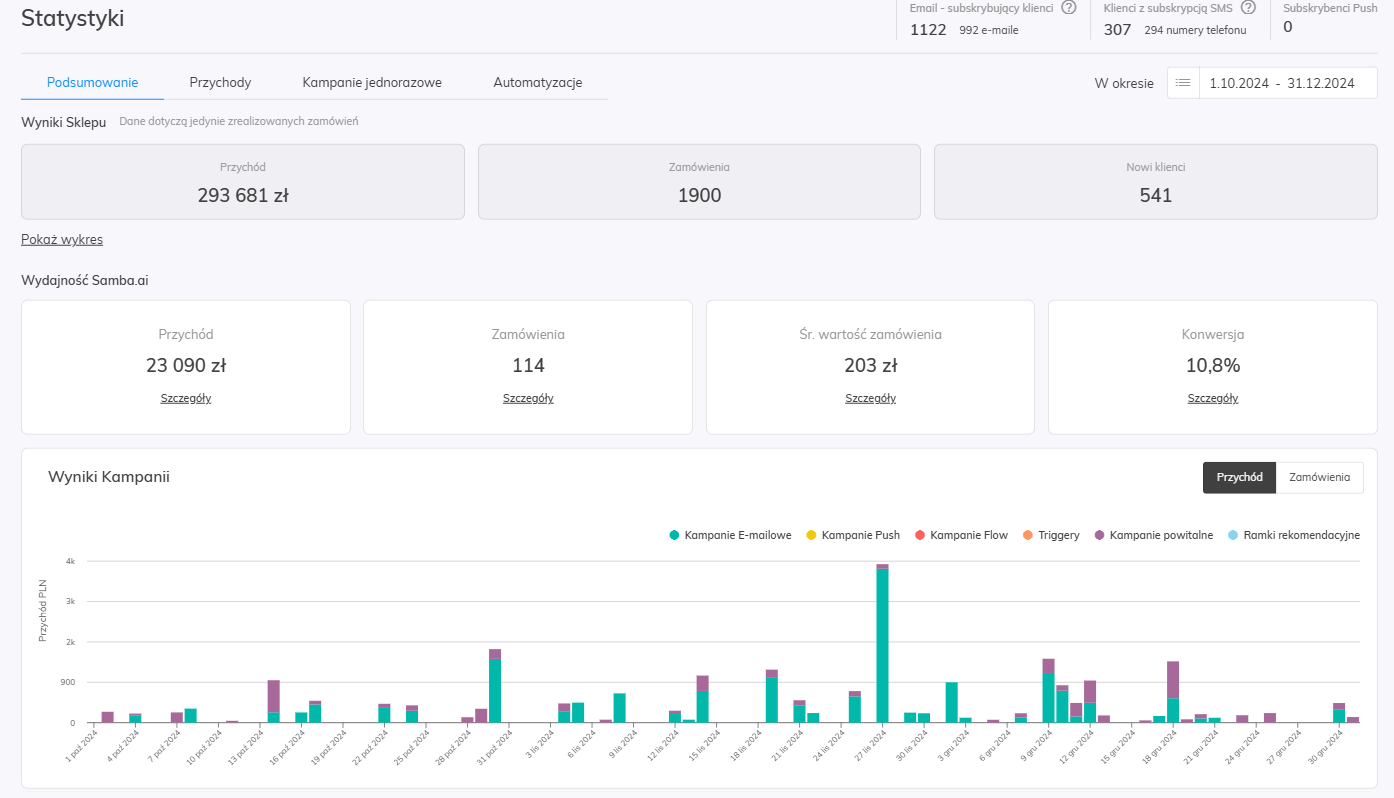
Task: Open Szczegóły under Przychód 23 090 zł
Action: coord(186,398)
